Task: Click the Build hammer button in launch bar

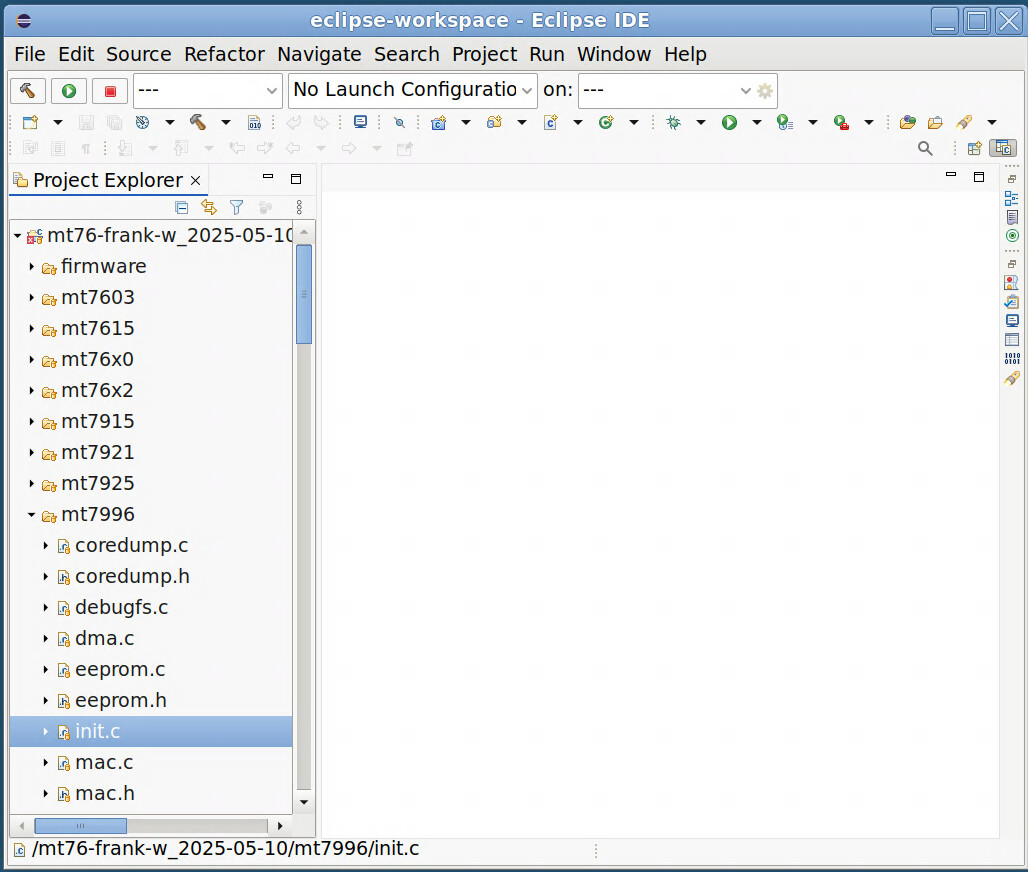Action: coord(28,90)
